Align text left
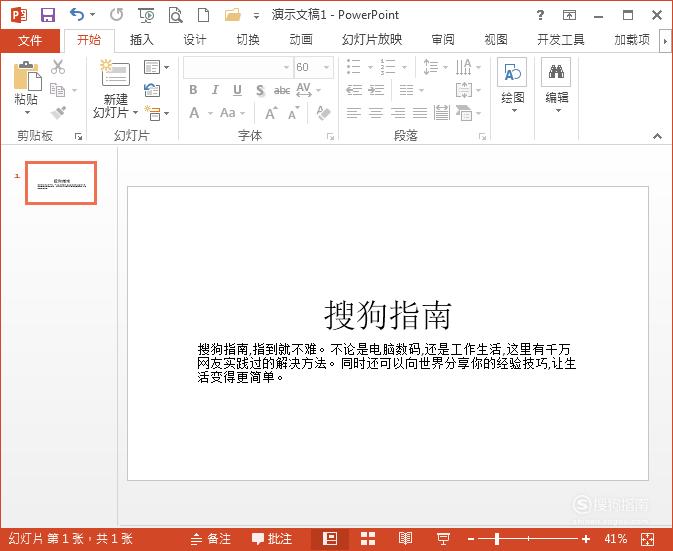673x551 pixels. coord(354,113)
